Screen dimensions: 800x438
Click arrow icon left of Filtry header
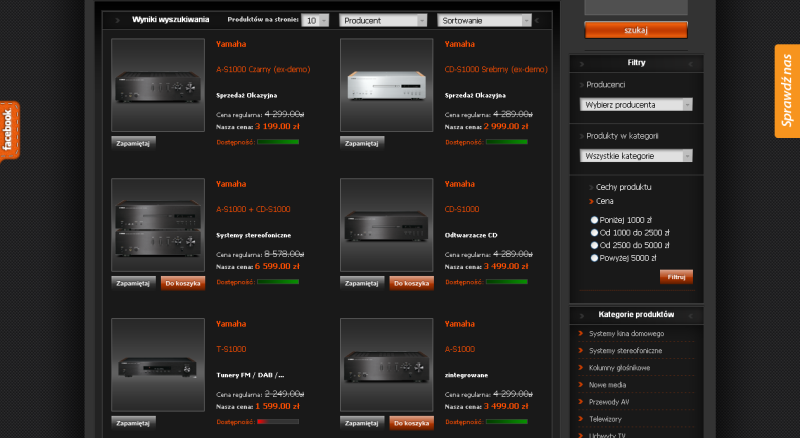[x=582, y=64]
